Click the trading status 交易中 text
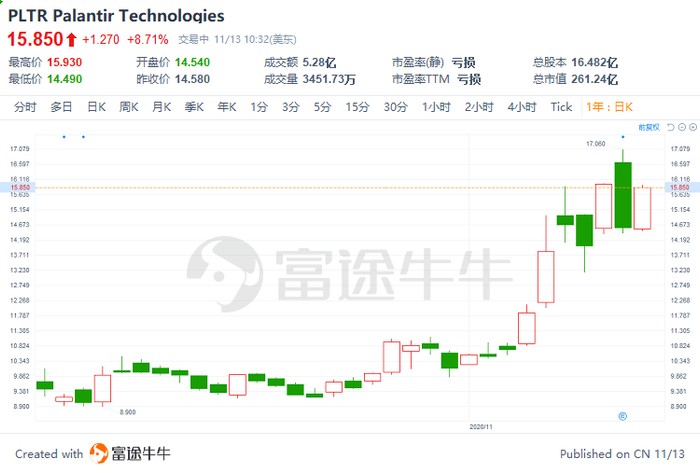Image resolution: width=700 pixels, height=473 pixels. (x=193, y=40)
